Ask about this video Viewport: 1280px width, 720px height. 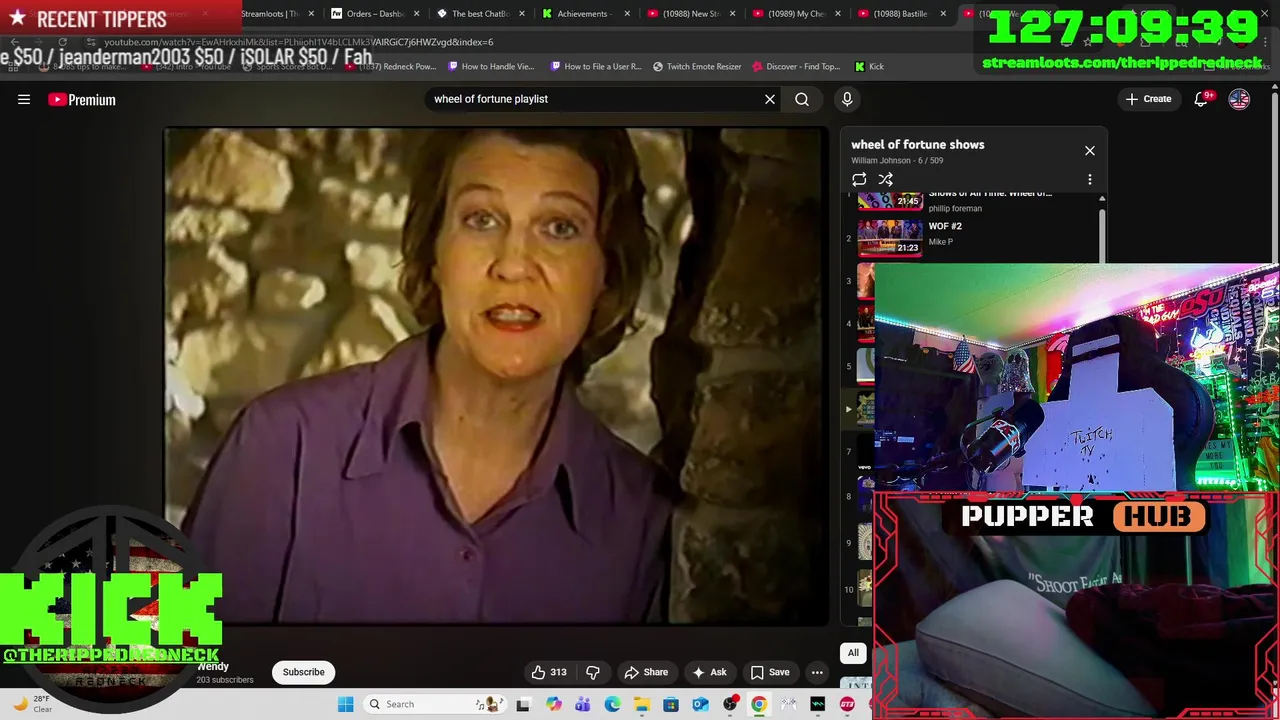coord(709,672)
